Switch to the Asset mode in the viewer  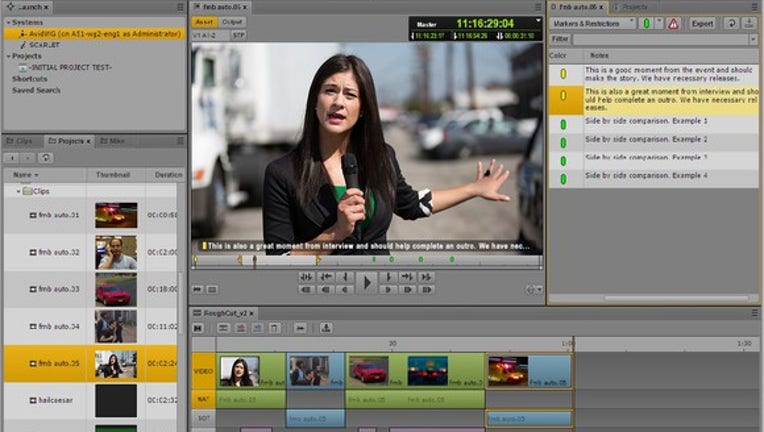coord(204,22)
